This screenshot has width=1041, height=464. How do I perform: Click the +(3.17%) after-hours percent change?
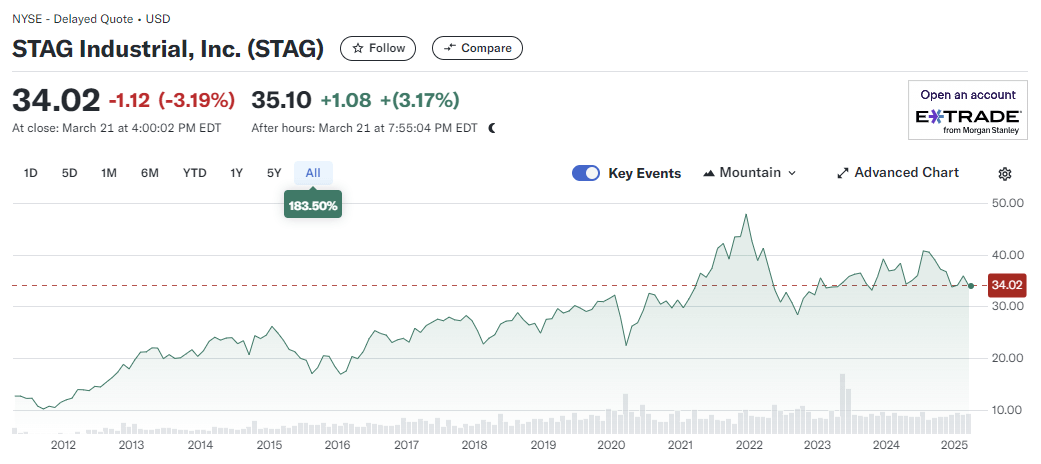(420, 101)
